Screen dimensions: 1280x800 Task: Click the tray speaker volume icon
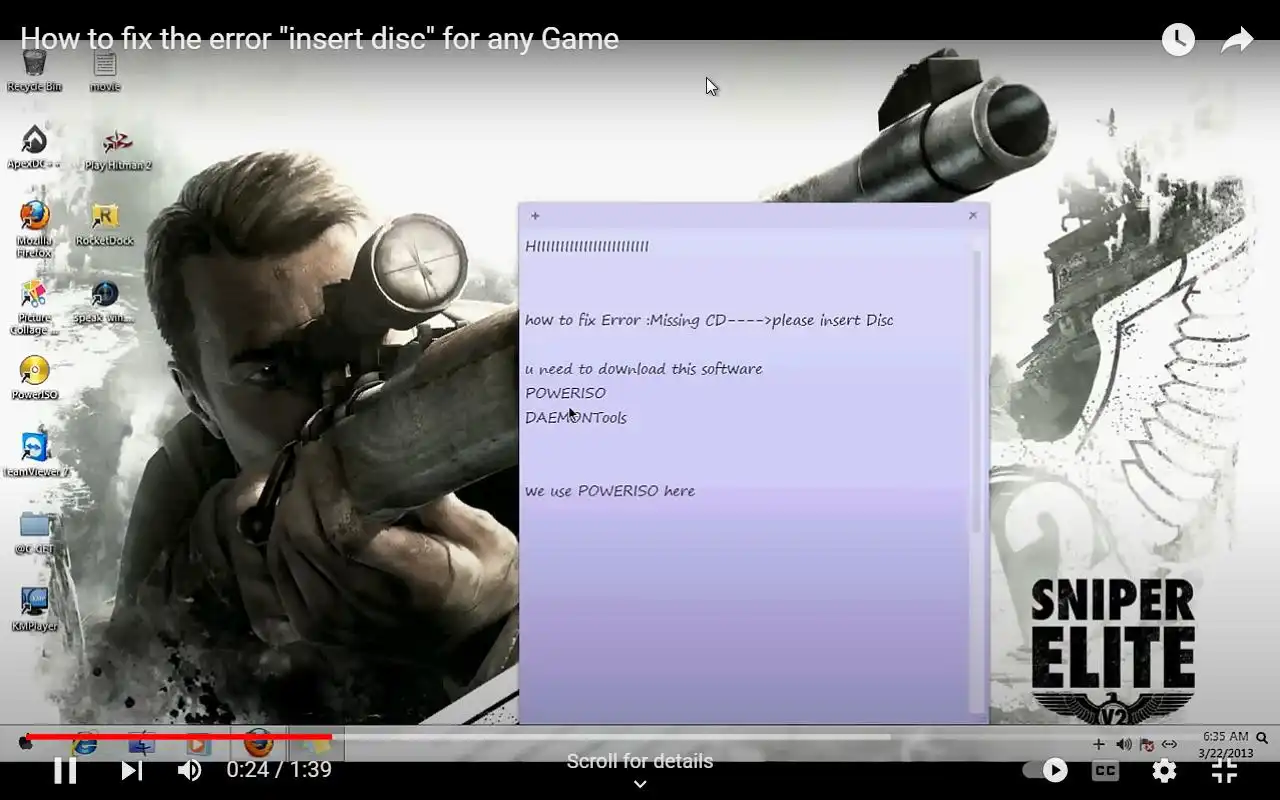[x=1124, y=744]
